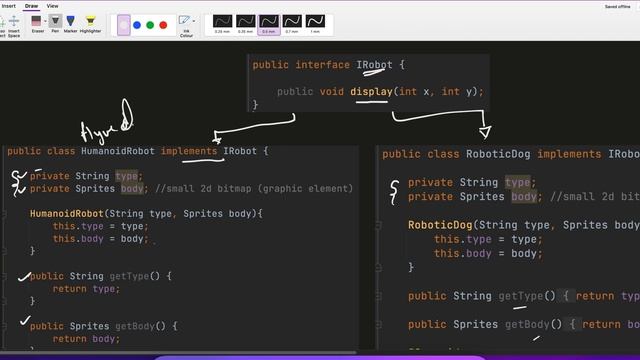Click 'getBody()' in the HumanoidRobot class
Screen dimensions: 640x360
(140, 326)
